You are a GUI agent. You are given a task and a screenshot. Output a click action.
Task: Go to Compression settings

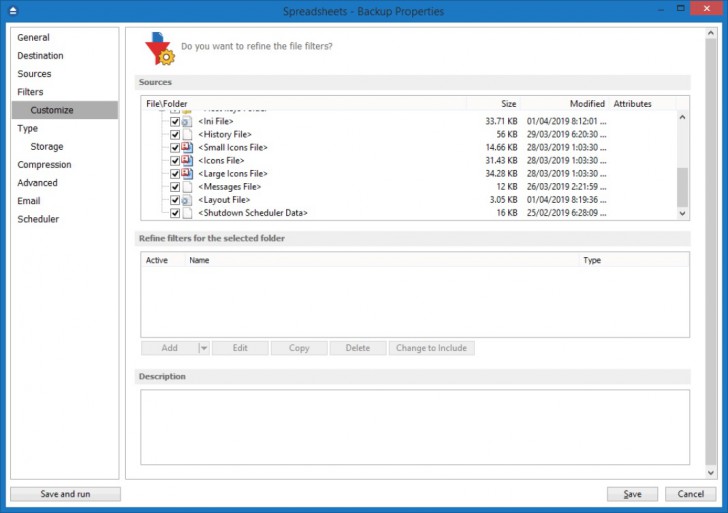point(45,165)
